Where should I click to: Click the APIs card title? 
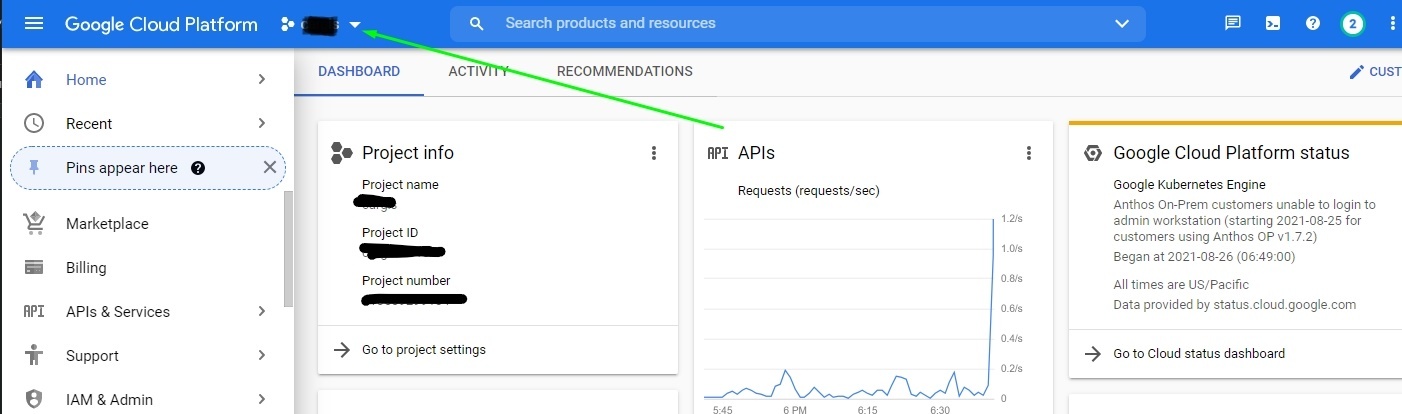(x=756, y=153)
